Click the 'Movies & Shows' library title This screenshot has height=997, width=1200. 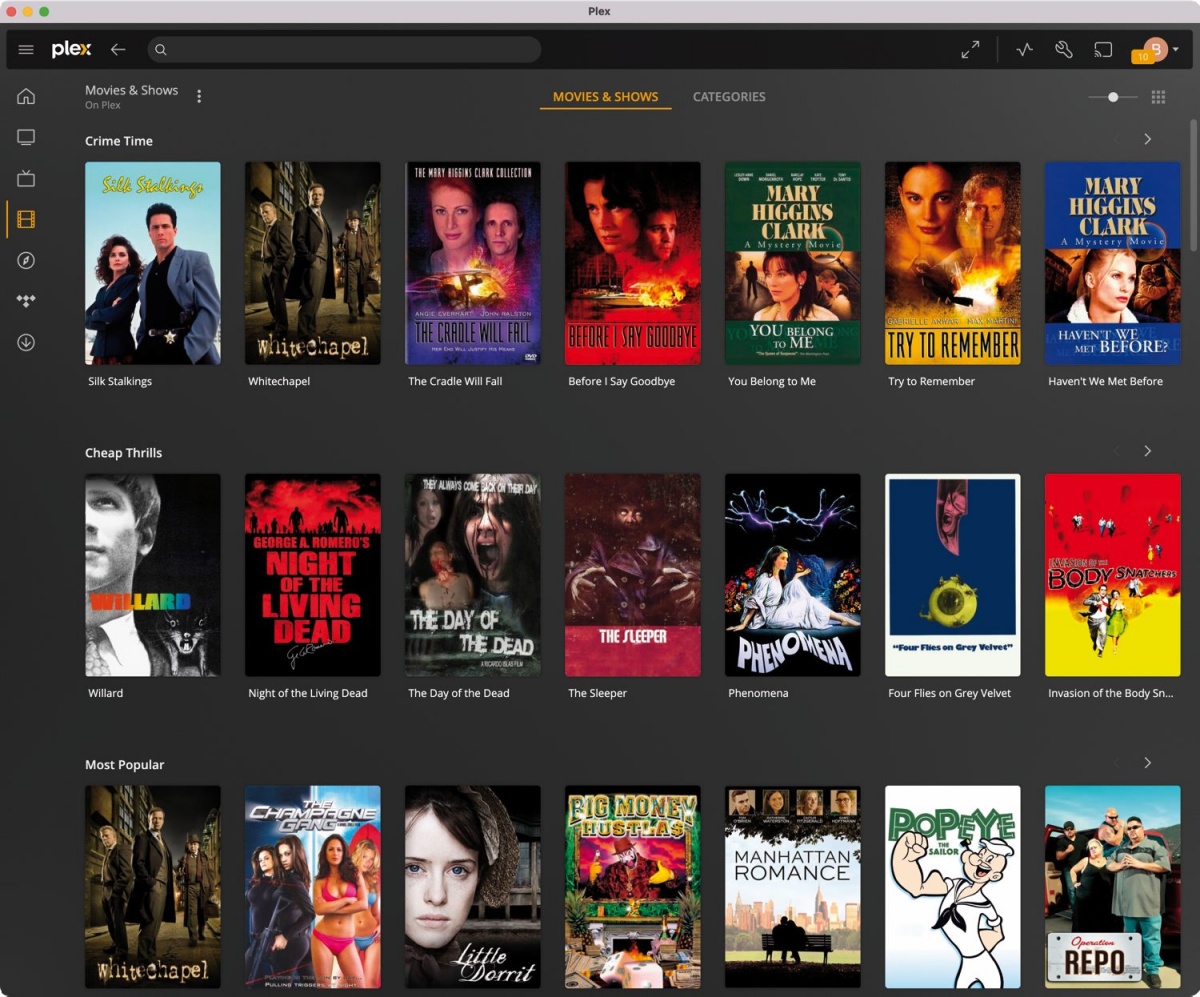[131, 90]
